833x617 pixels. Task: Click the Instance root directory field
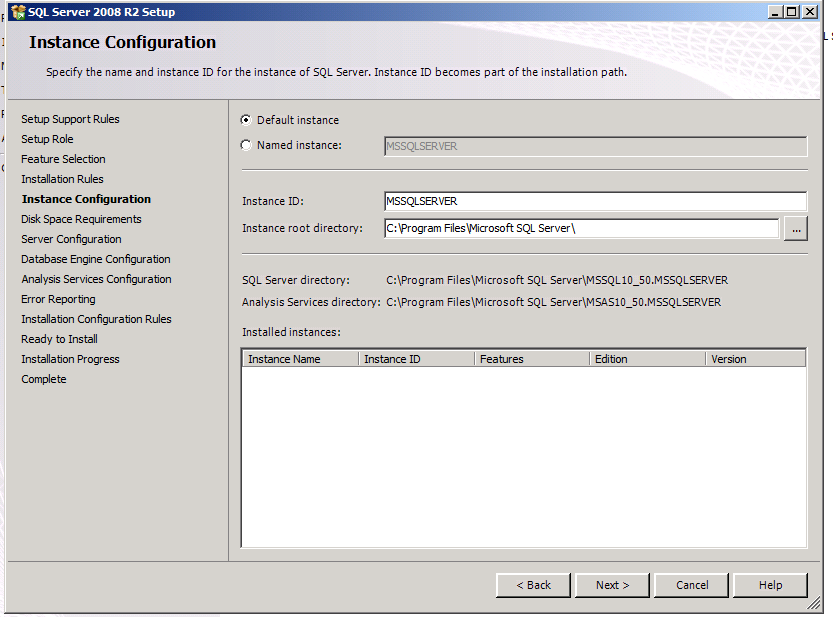click(582, 229)
